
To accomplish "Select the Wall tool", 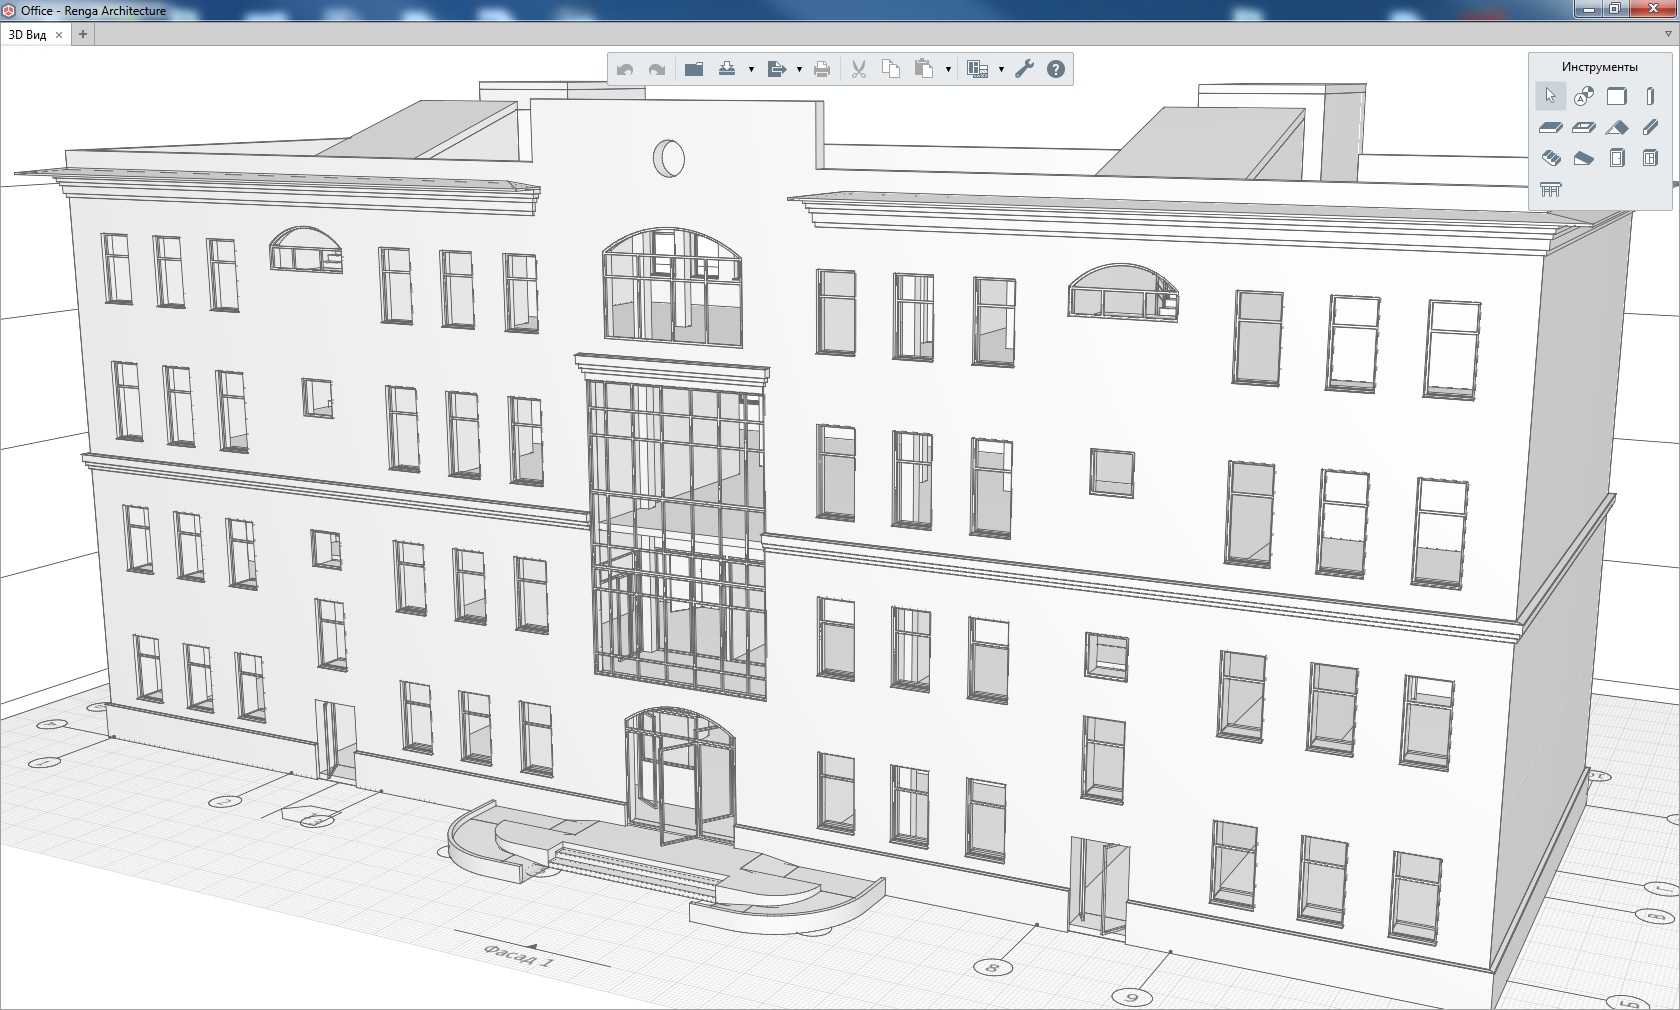I will pyautogui.click(x=1617, y=96).
